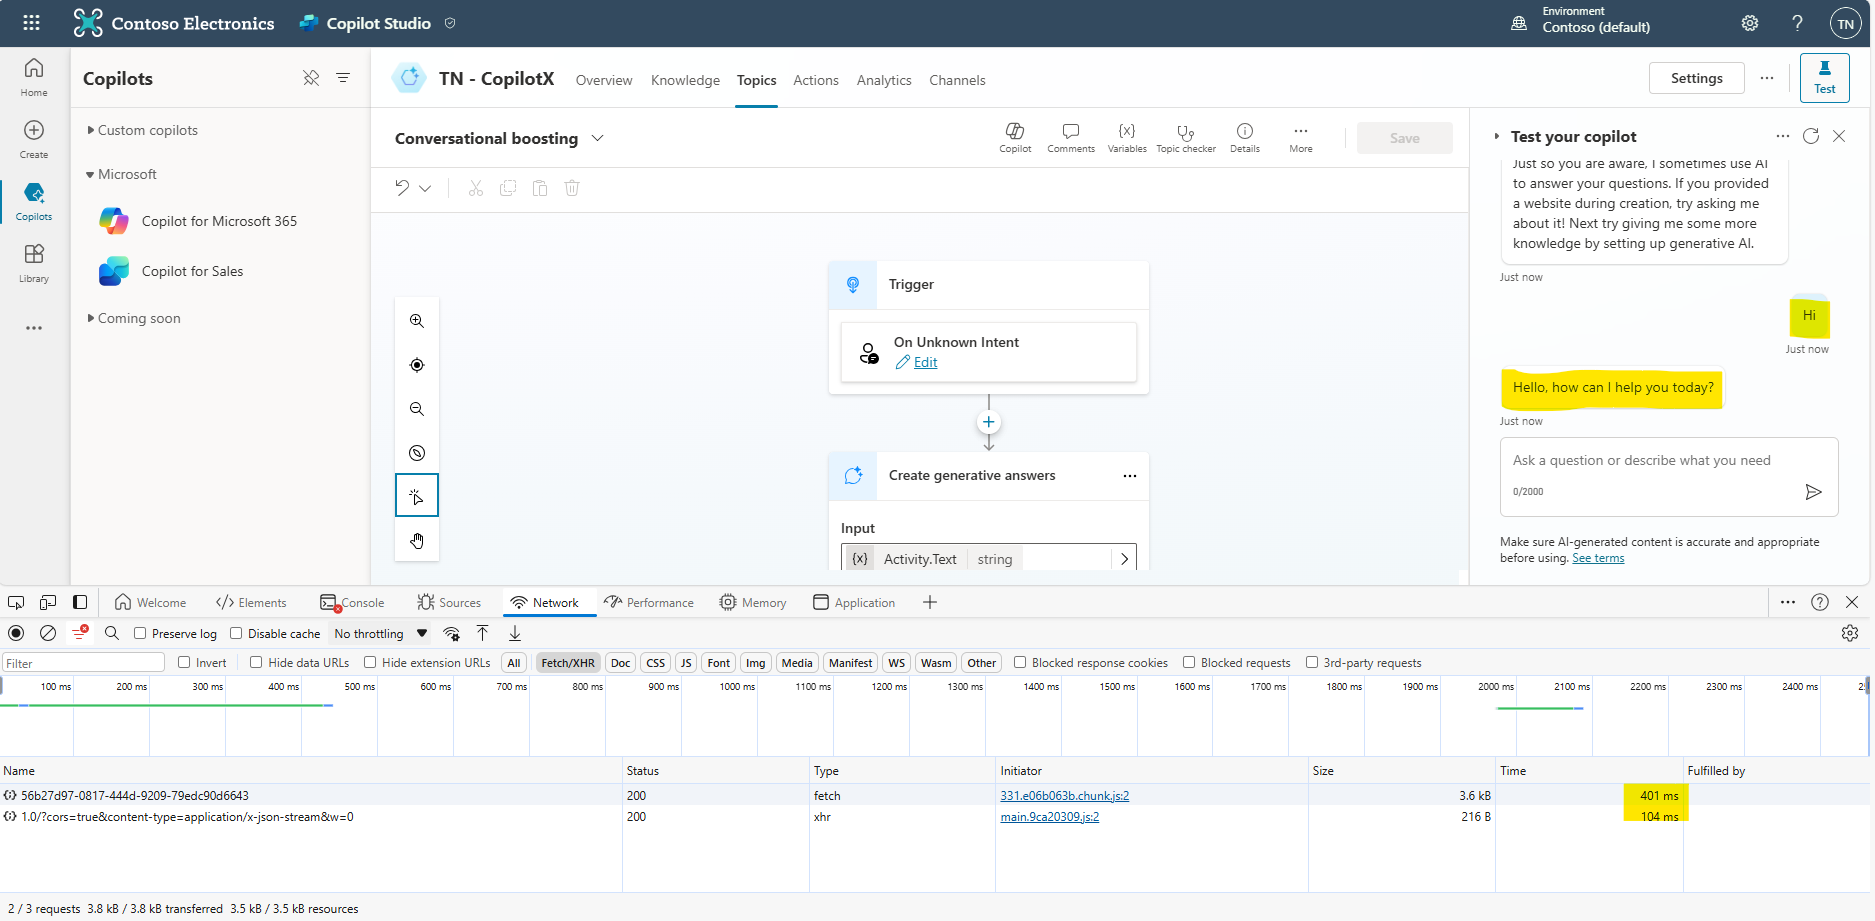Select the hand pan tool
Image resolution: width=1875 pixels, height=921 pixels.
[417, 541]
